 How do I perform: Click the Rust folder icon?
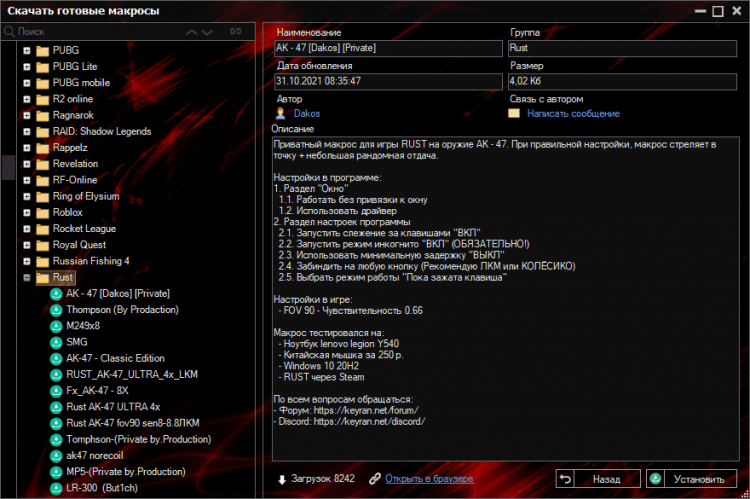tap(42, 277)
